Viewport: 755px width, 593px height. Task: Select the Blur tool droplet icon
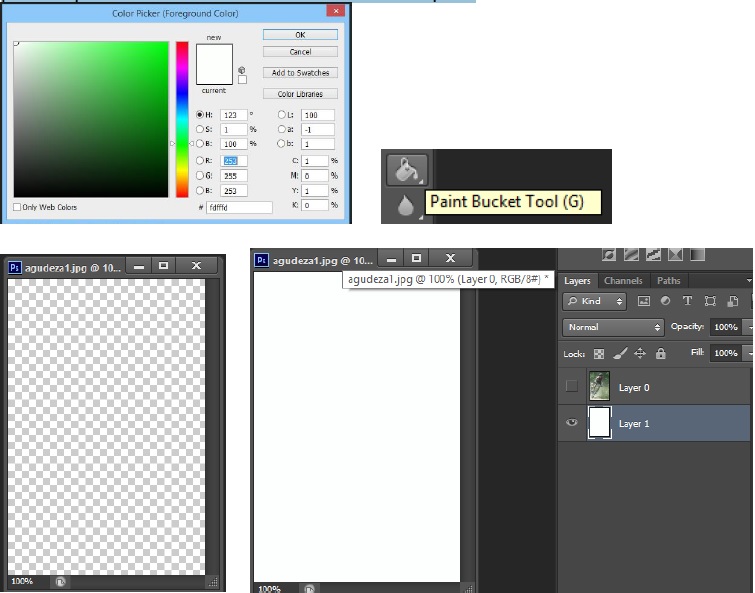pyautogui.click(x=407, y=205)
